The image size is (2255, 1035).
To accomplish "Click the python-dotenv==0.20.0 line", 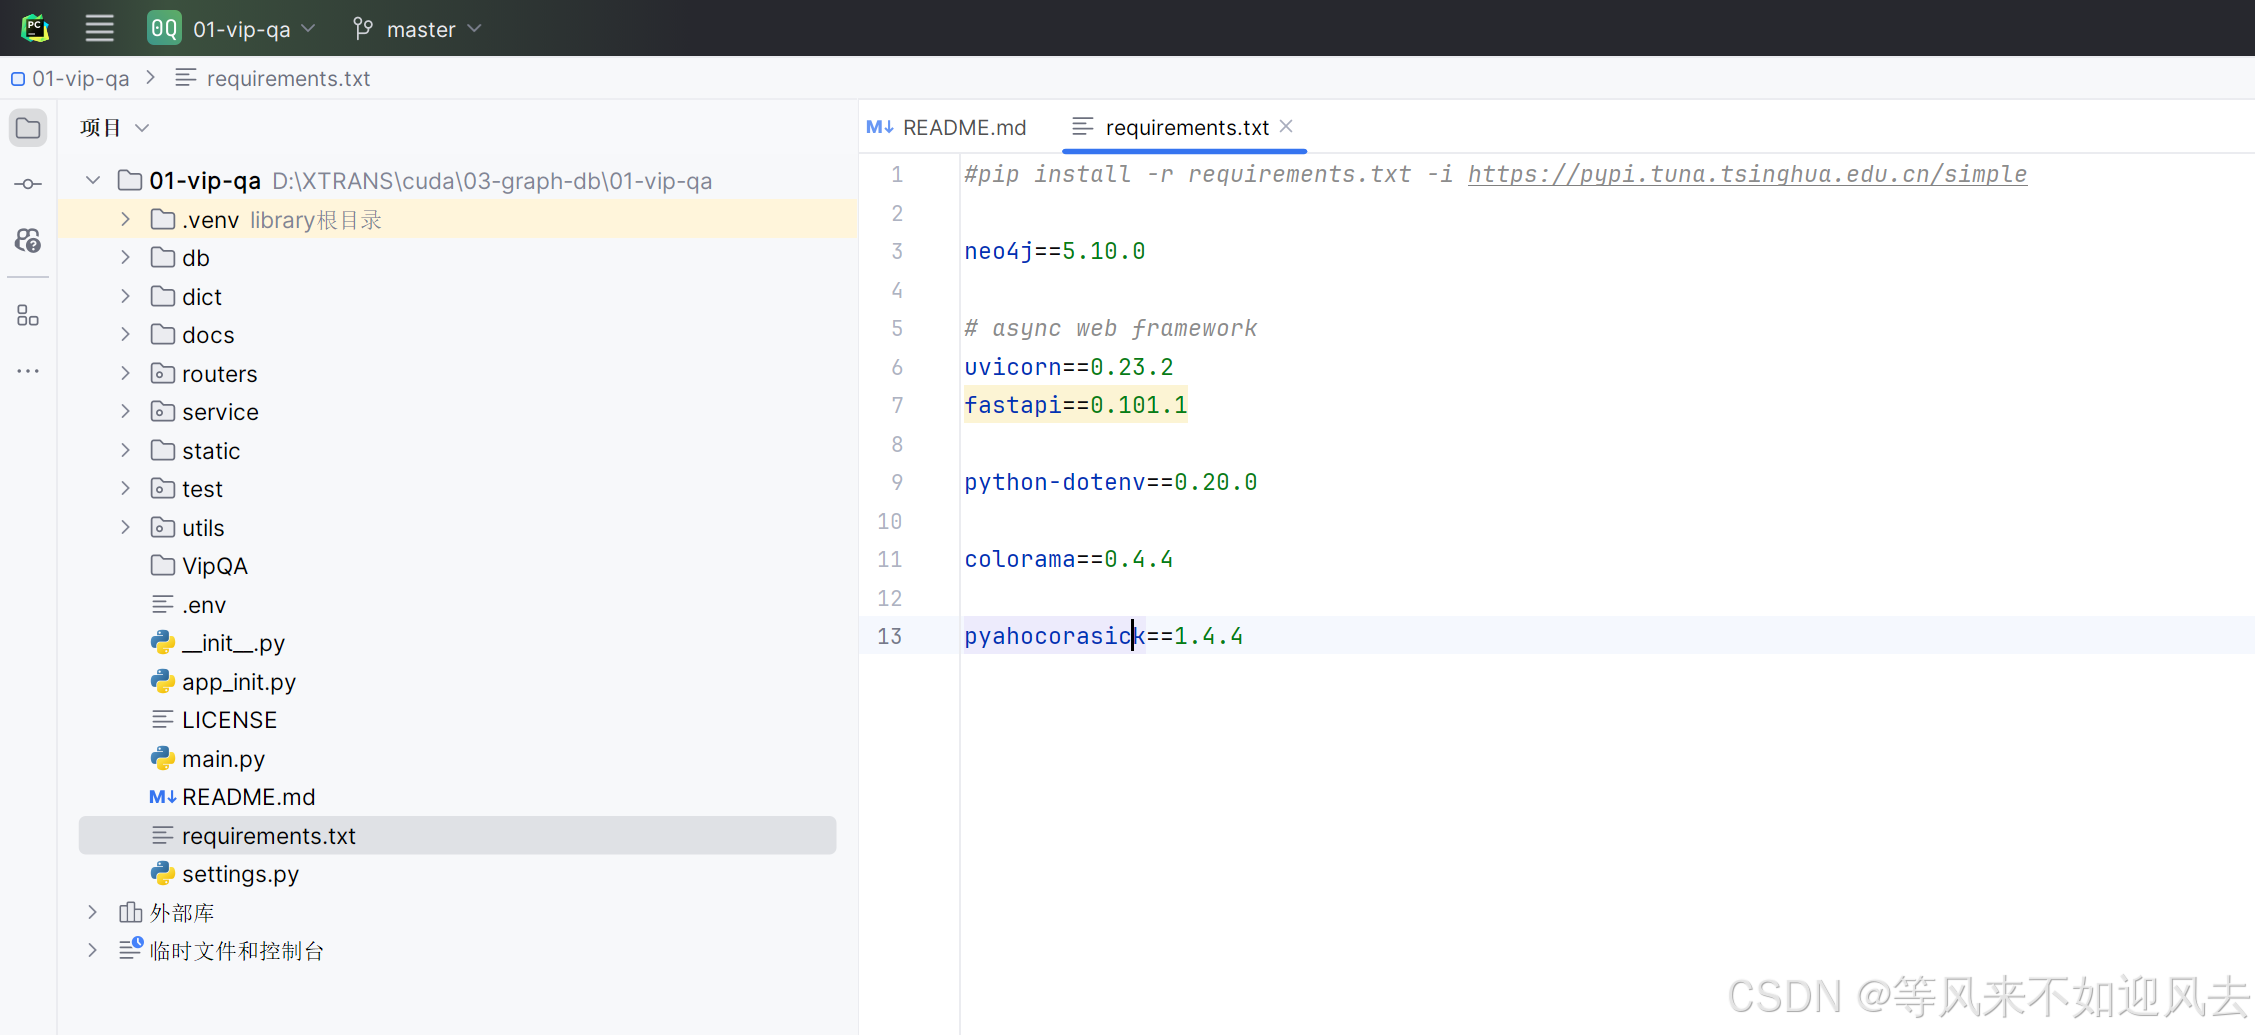I will pos(1111,482).
